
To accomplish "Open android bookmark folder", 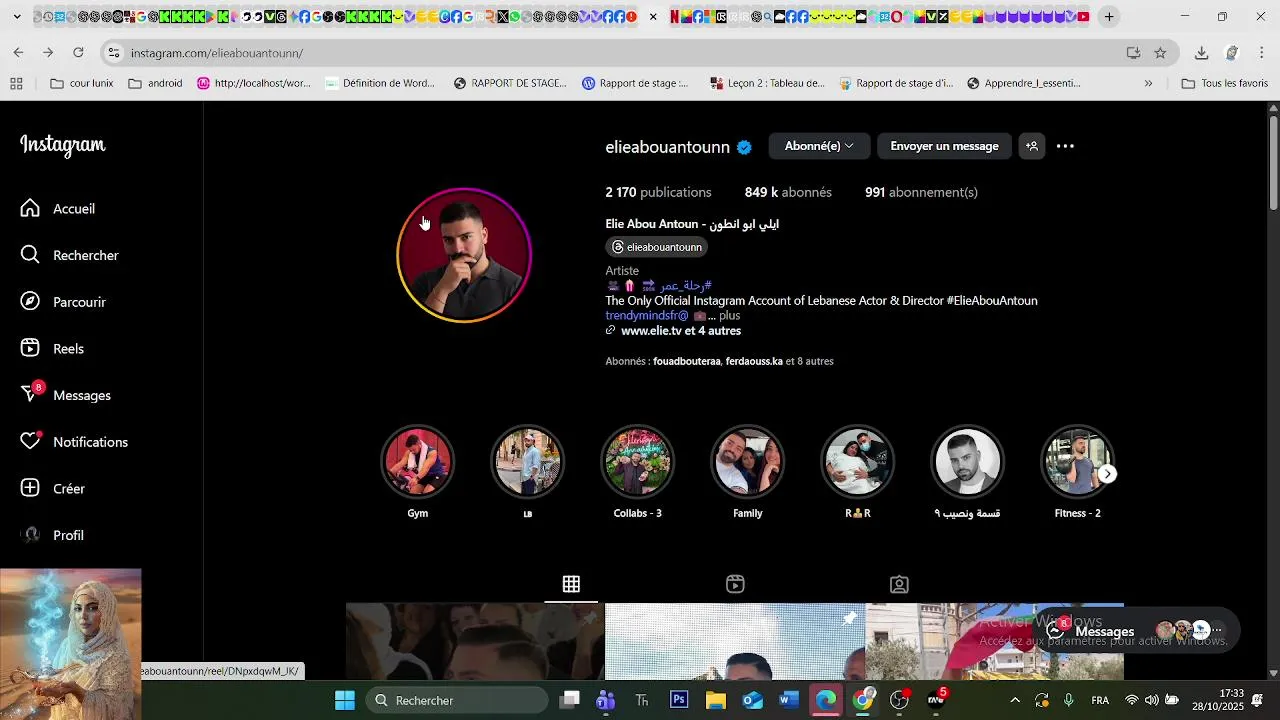I will (156, 83).
